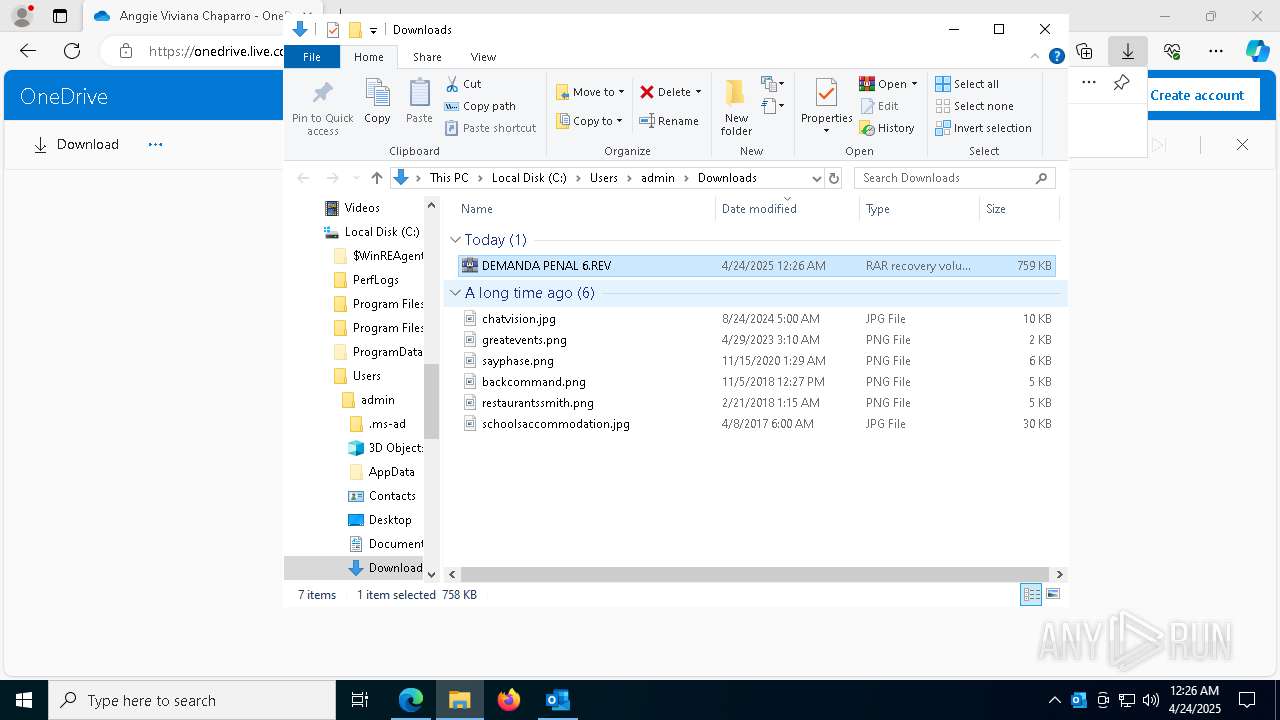Click the Search Downloads field
Image resolution: width=1280 pixels, height=720 pixels.
pos(954,178)
